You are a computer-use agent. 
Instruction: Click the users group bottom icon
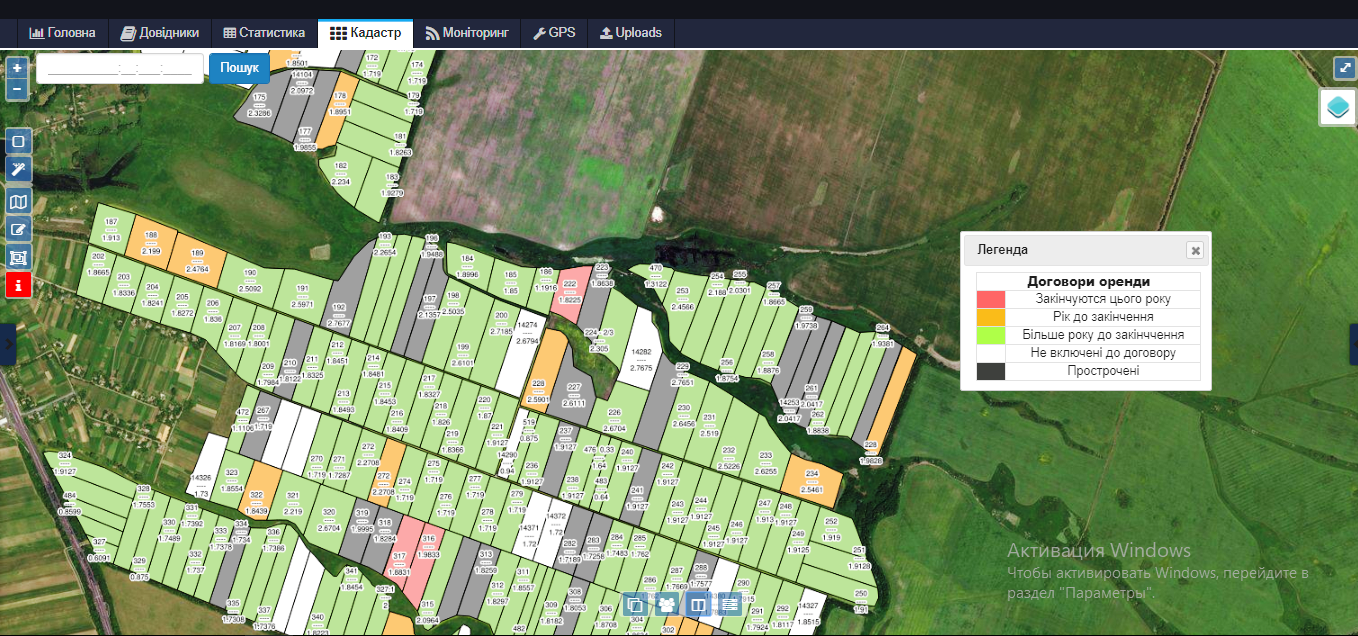666,604
